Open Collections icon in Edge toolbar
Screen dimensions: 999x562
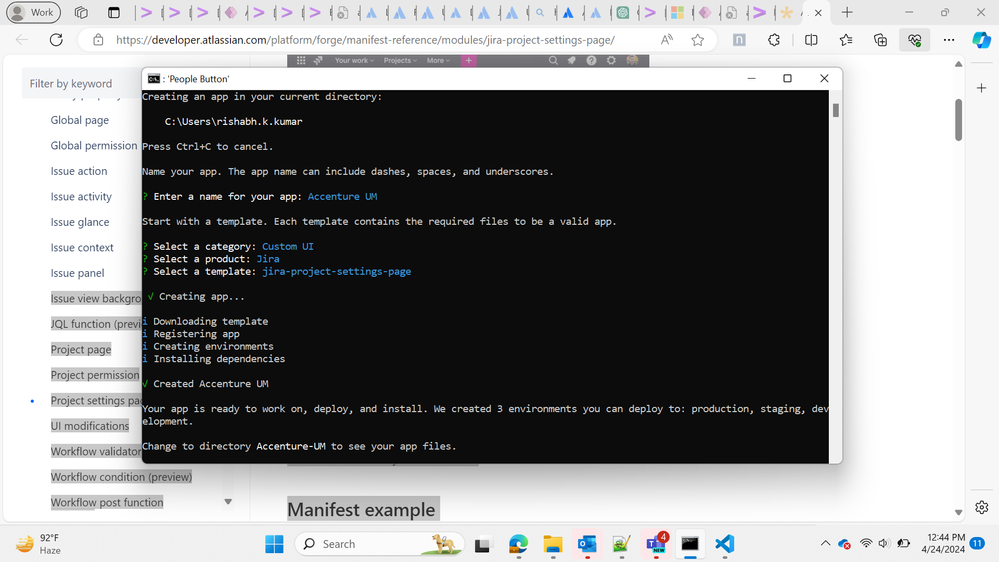point(880,40)
